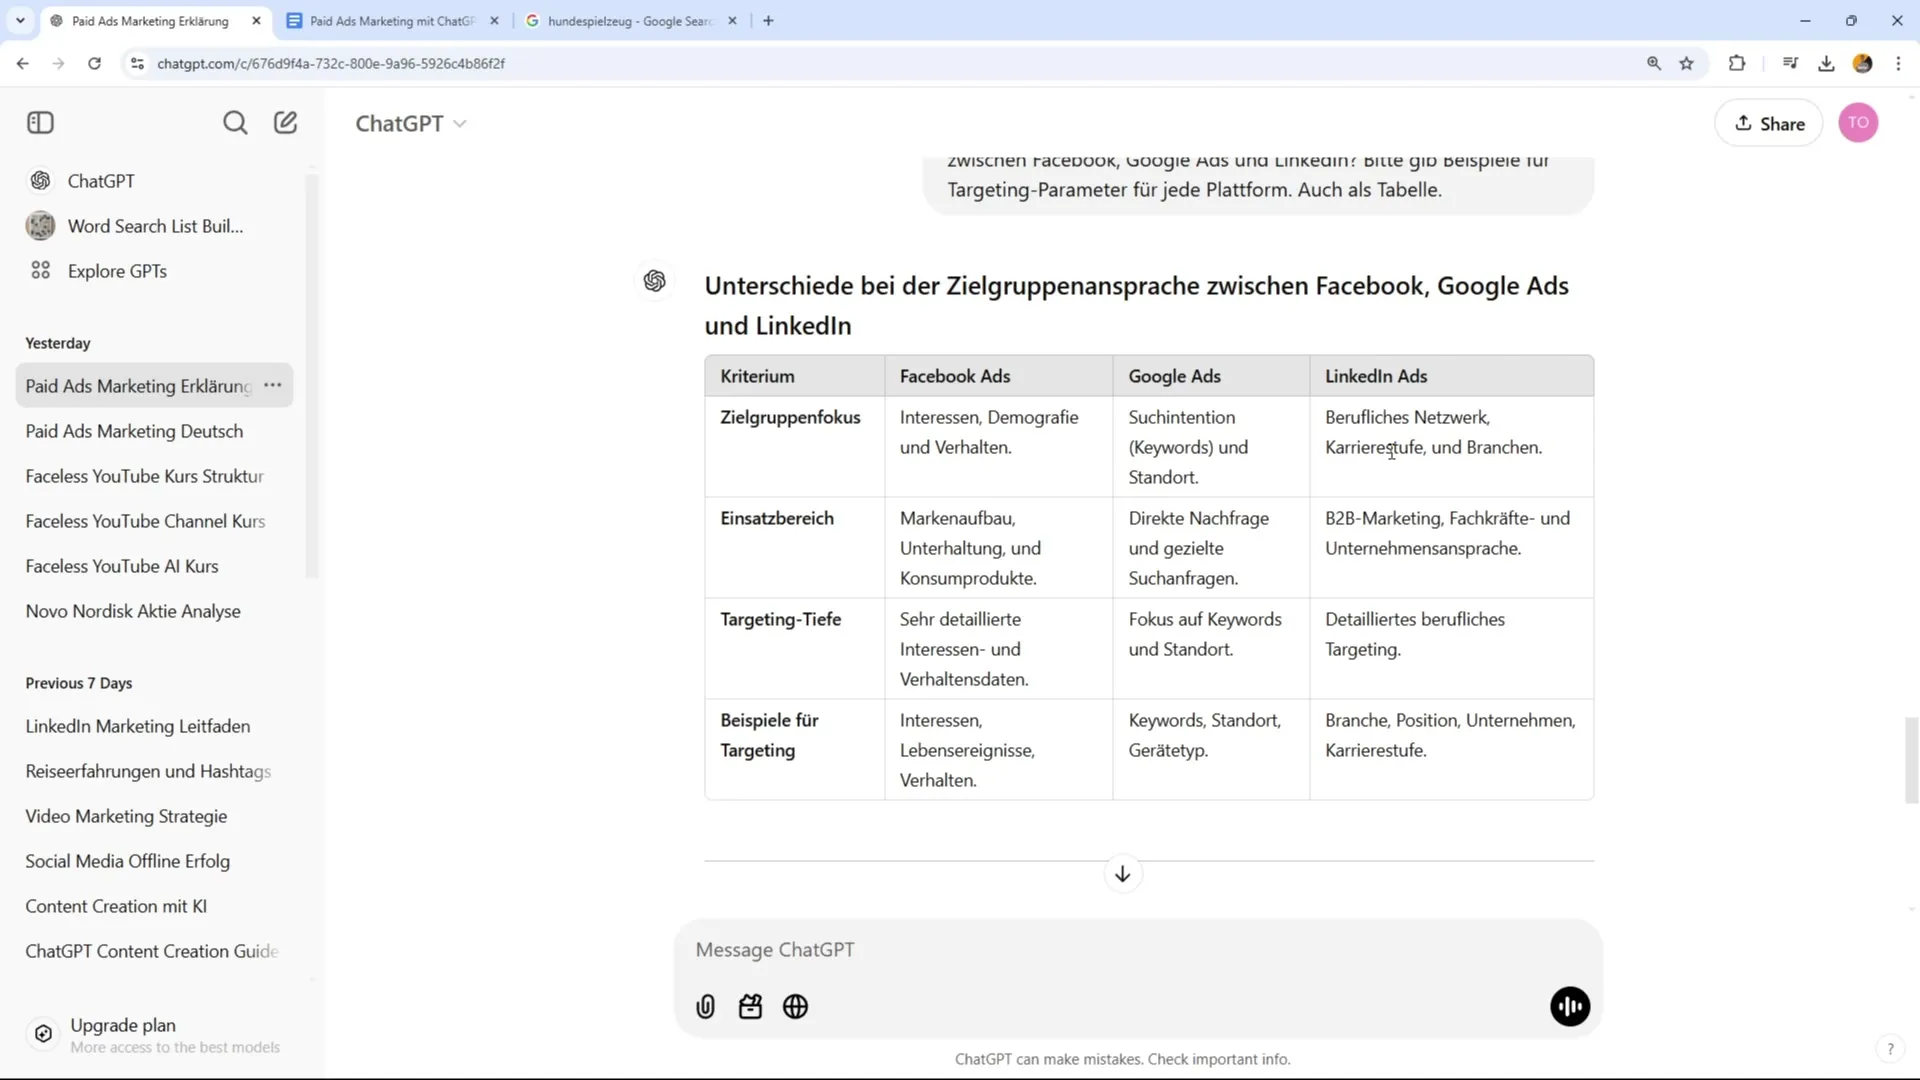Image resolution: width=1920 pixels, height=1080 pixels.
Task: Open Paid Ads Marketing Deutsch chat
Action: [x=155, y=431]
